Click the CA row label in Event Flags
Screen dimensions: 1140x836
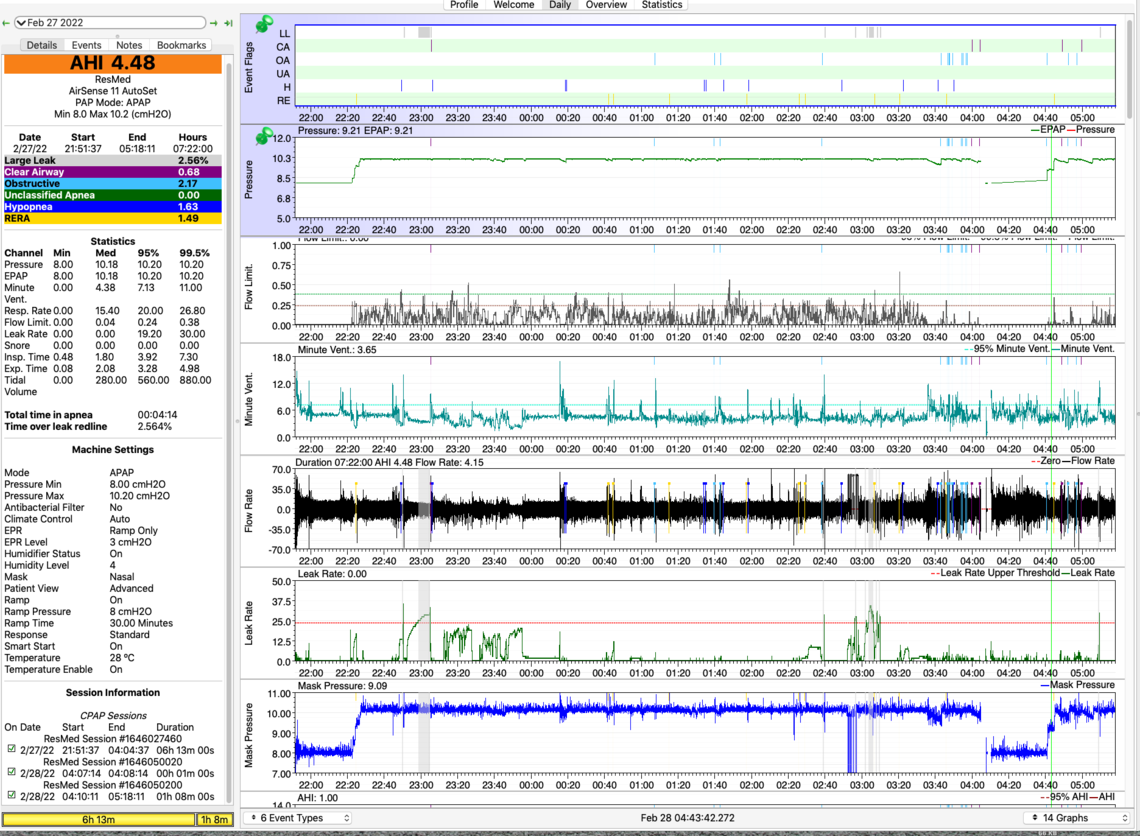[x=283, y=47]
